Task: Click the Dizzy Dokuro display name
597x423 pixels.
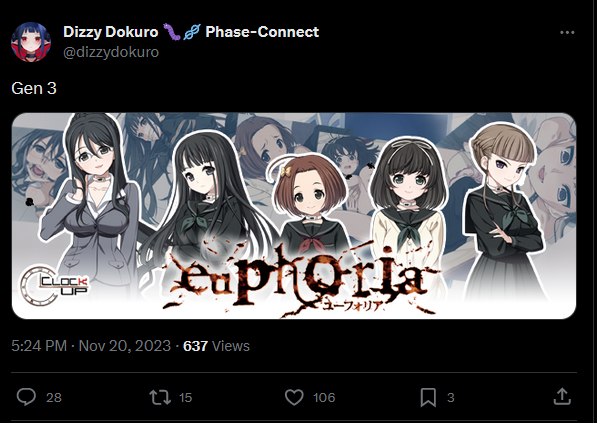Action: click(110, 32)
